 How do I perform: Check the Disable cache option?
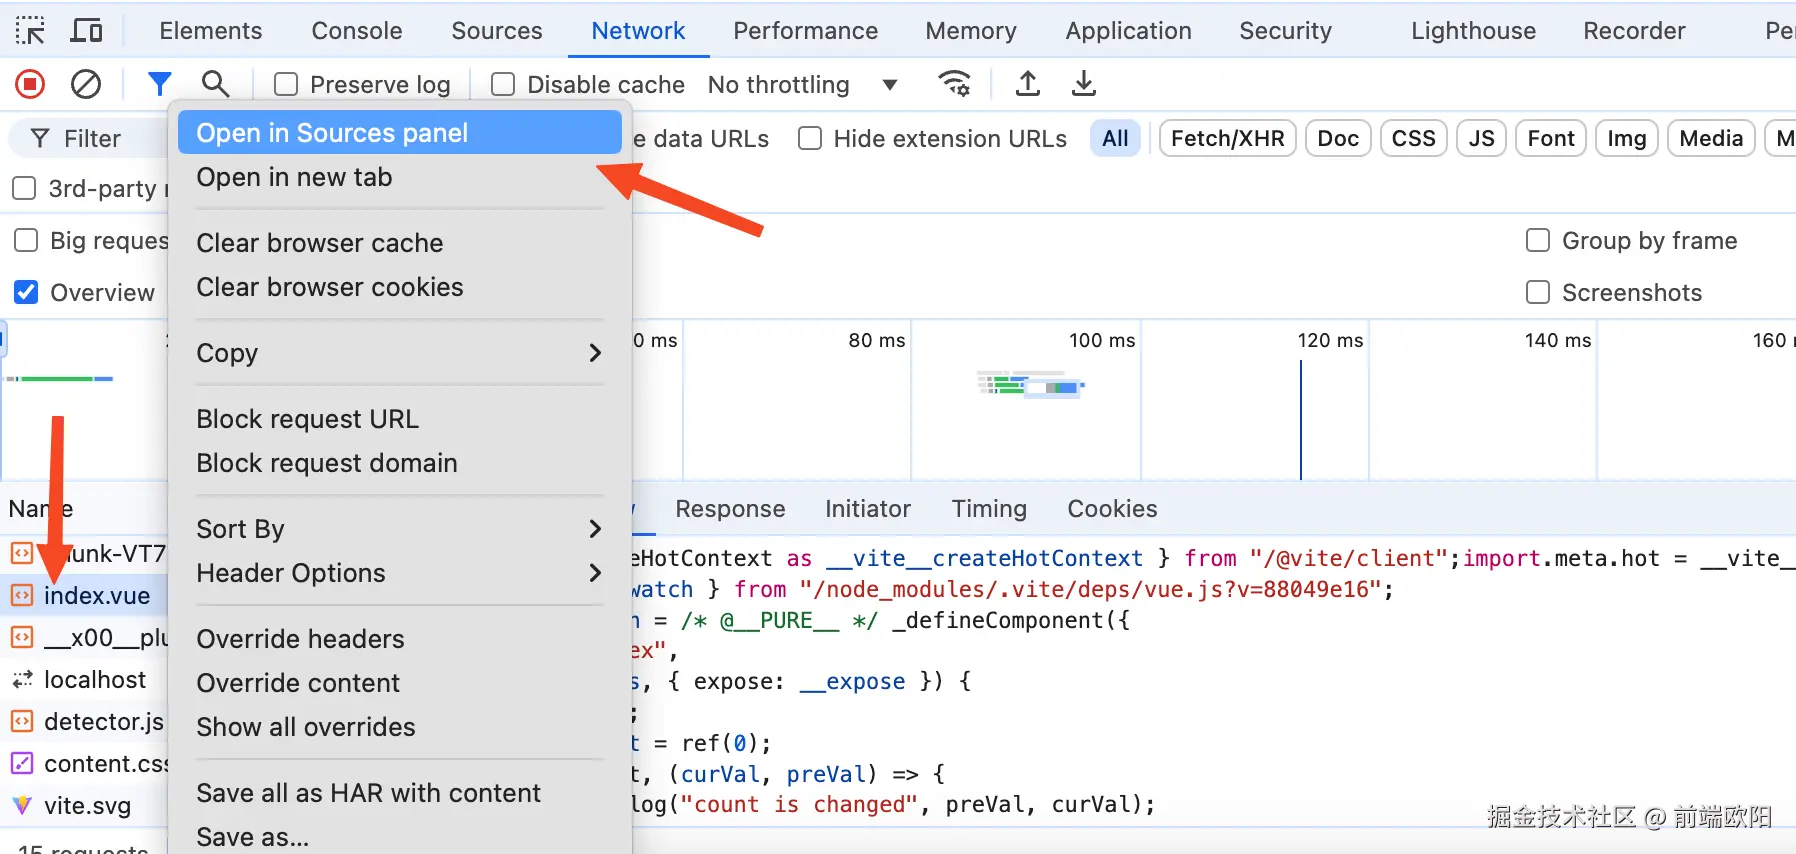(504, 85)
